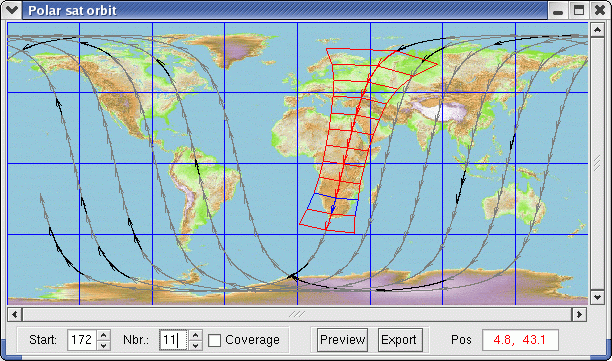
Task: Click the horizontal scrollbar thumb
Action: 297,314
